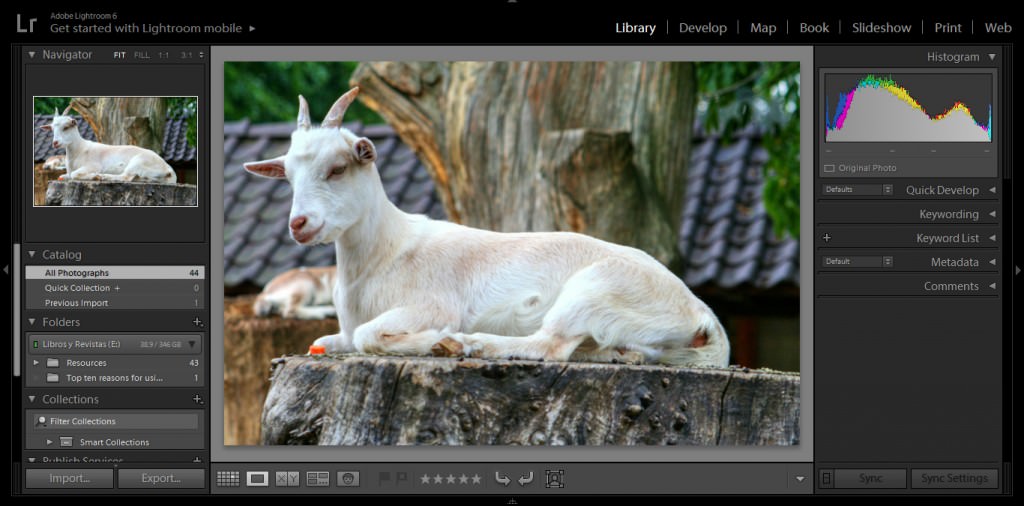Screen dimensions: 1024x506
Task: Toggle filmstrip with bottom edge arrow
Action: pyautogui.click(x=512, y=501)
